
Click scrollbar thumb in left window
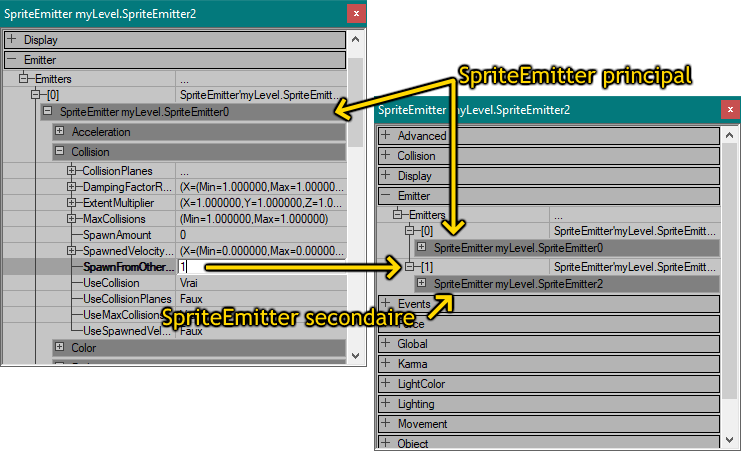click(356, 102)
